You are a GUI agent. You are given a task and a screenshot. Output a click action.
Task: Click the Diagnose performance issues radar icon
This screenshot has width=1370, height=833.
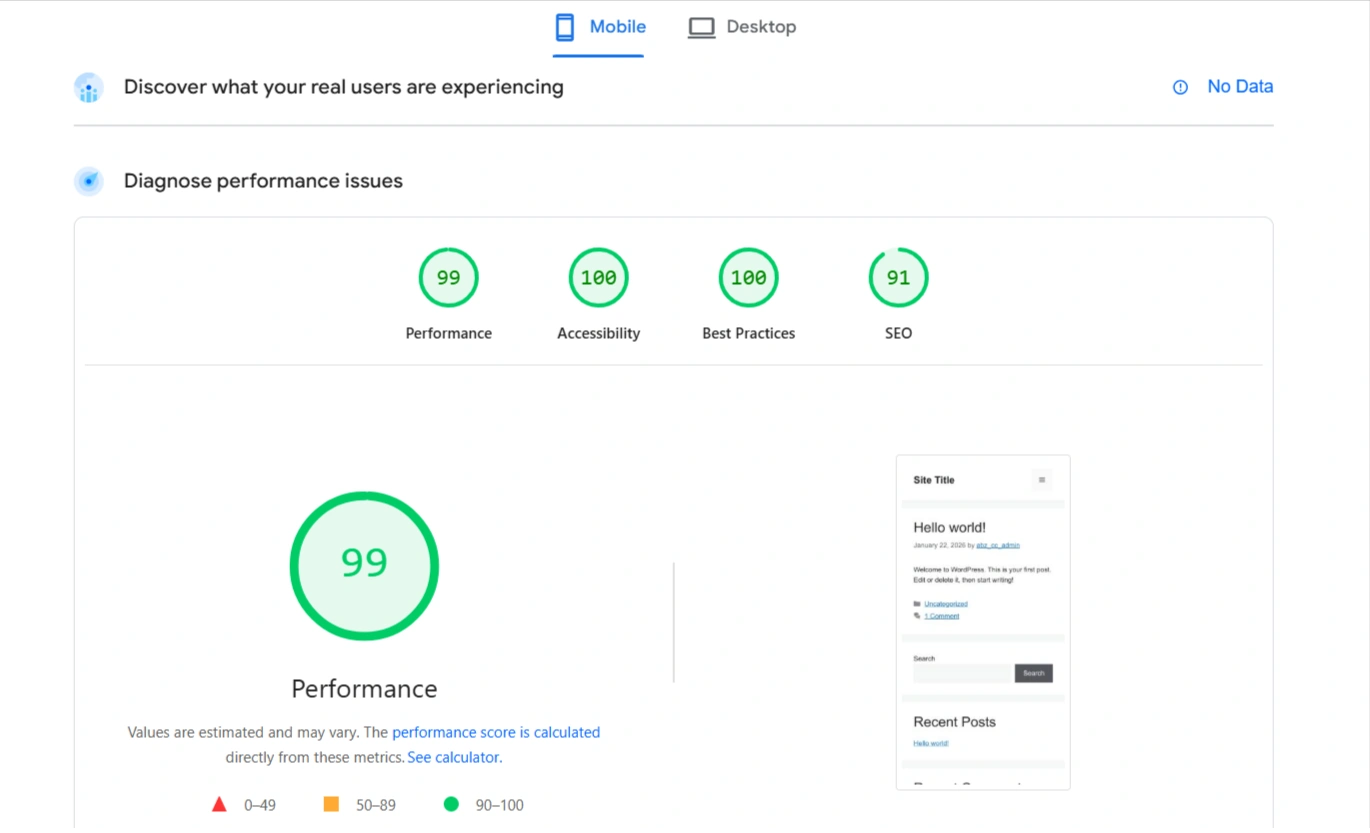[89, 181]
